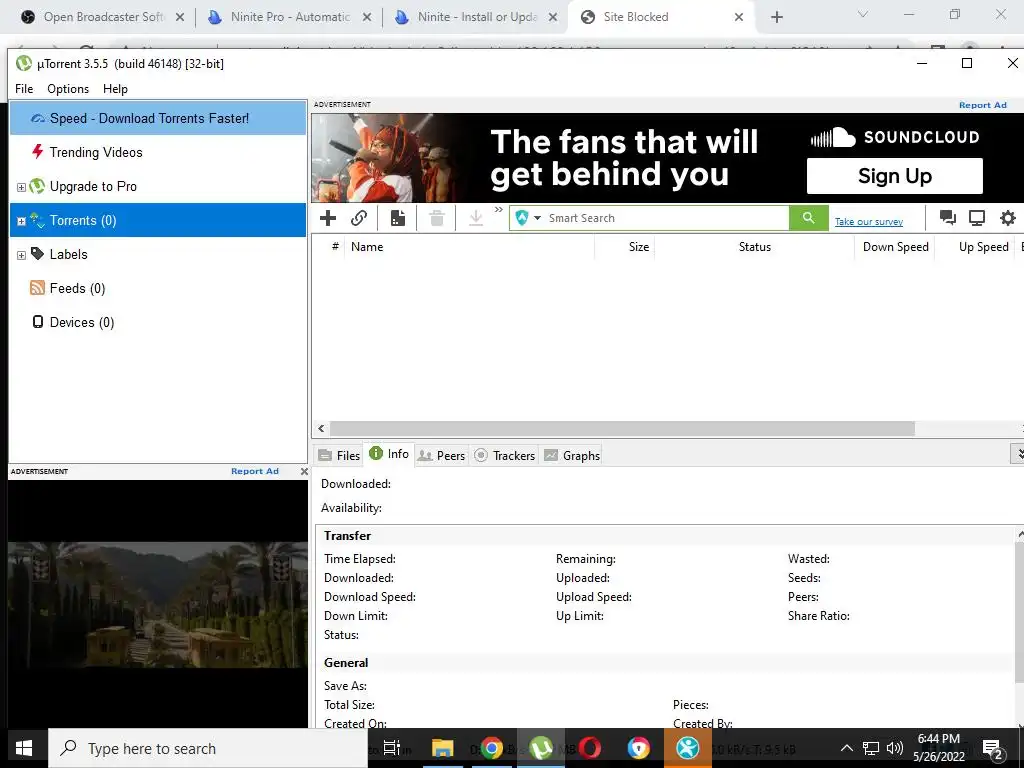
Task: Open the File menu
Action: tap(24, 89)
